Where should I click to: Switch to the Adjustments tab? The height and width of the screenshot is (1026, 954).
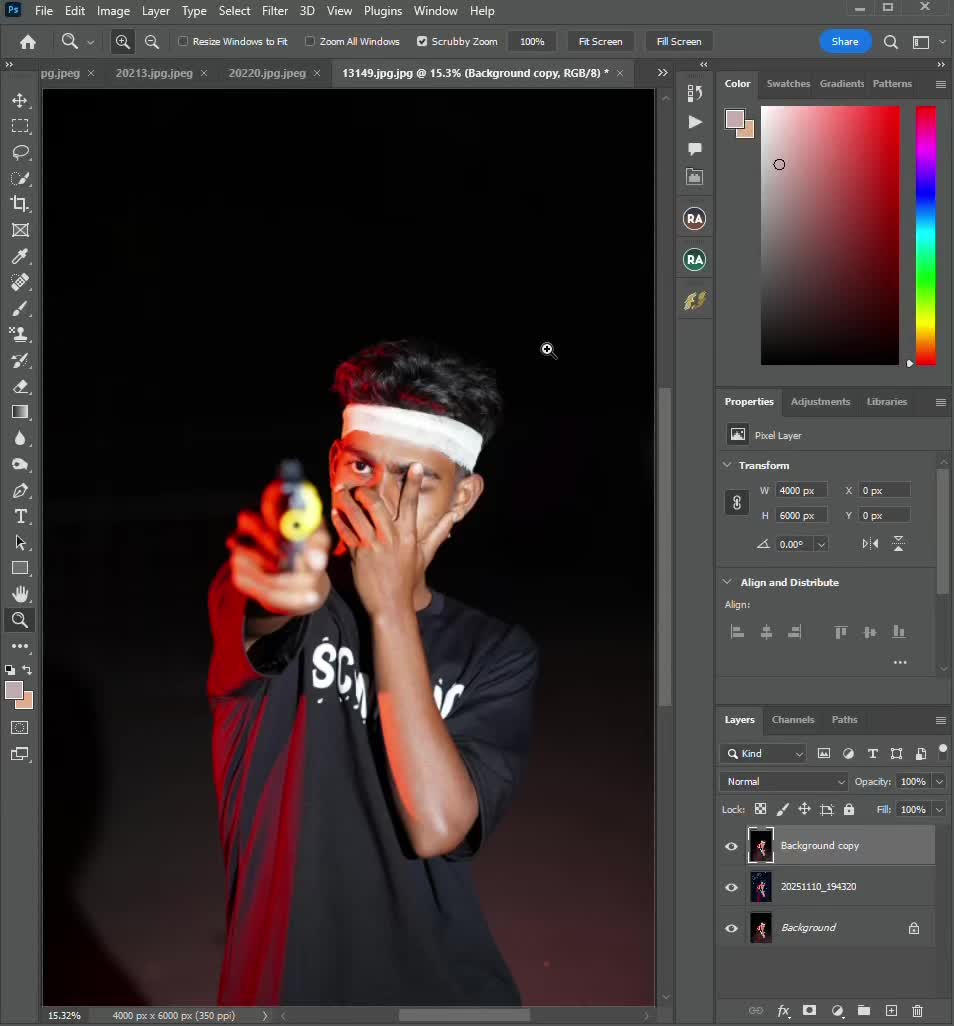pyautogui.click(x=820, y=401)
